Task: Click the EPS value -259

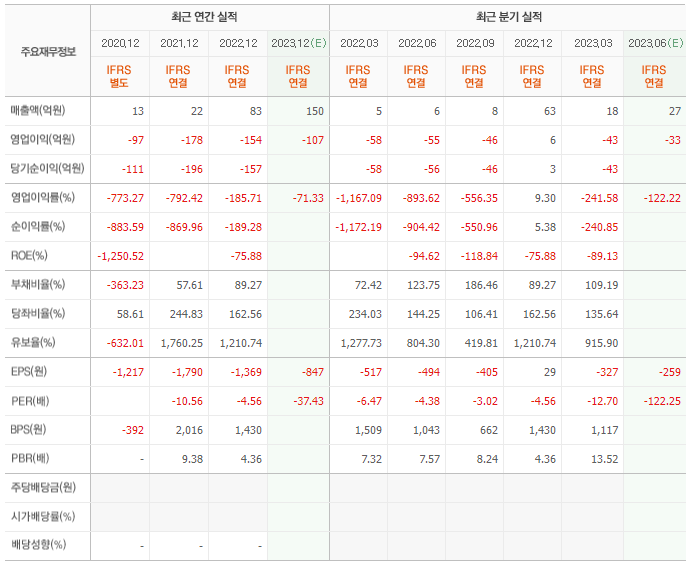Action: tap(670, 372)
